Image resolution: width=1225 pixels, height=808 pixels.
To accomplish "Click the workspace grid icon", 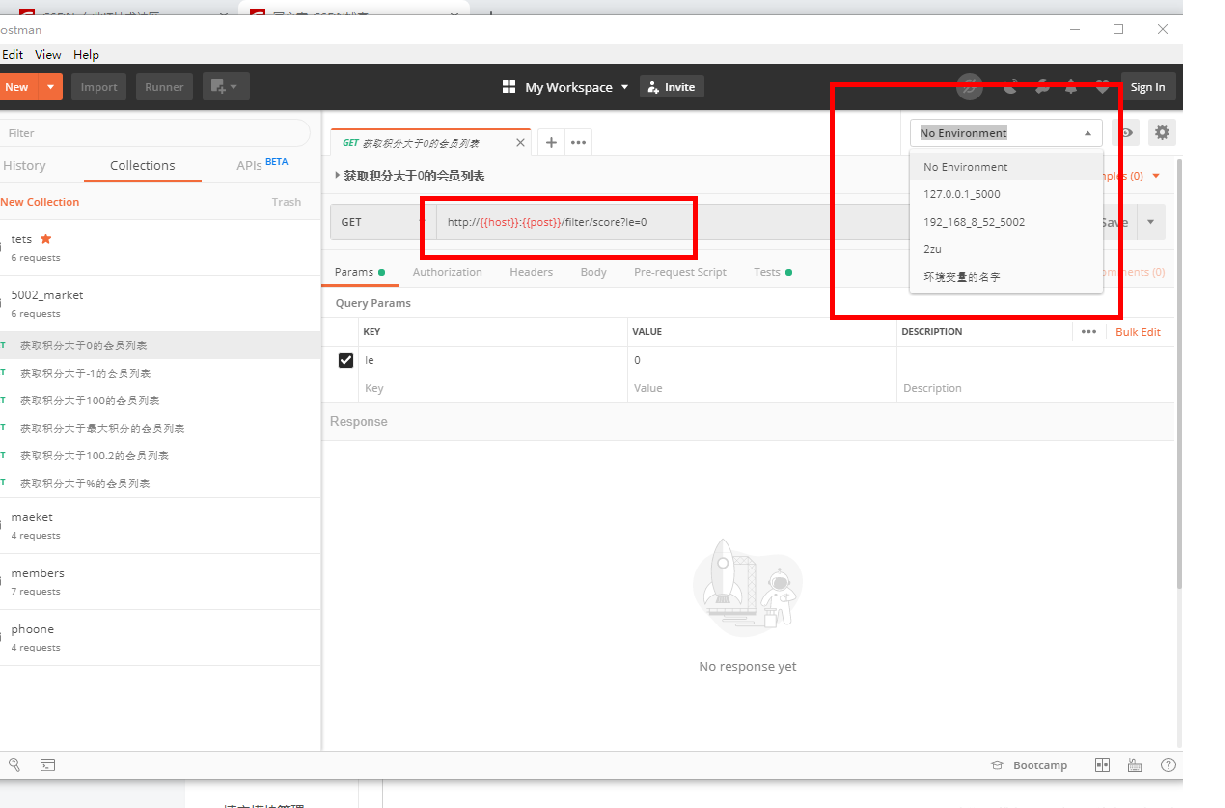I will click(509, 87).
